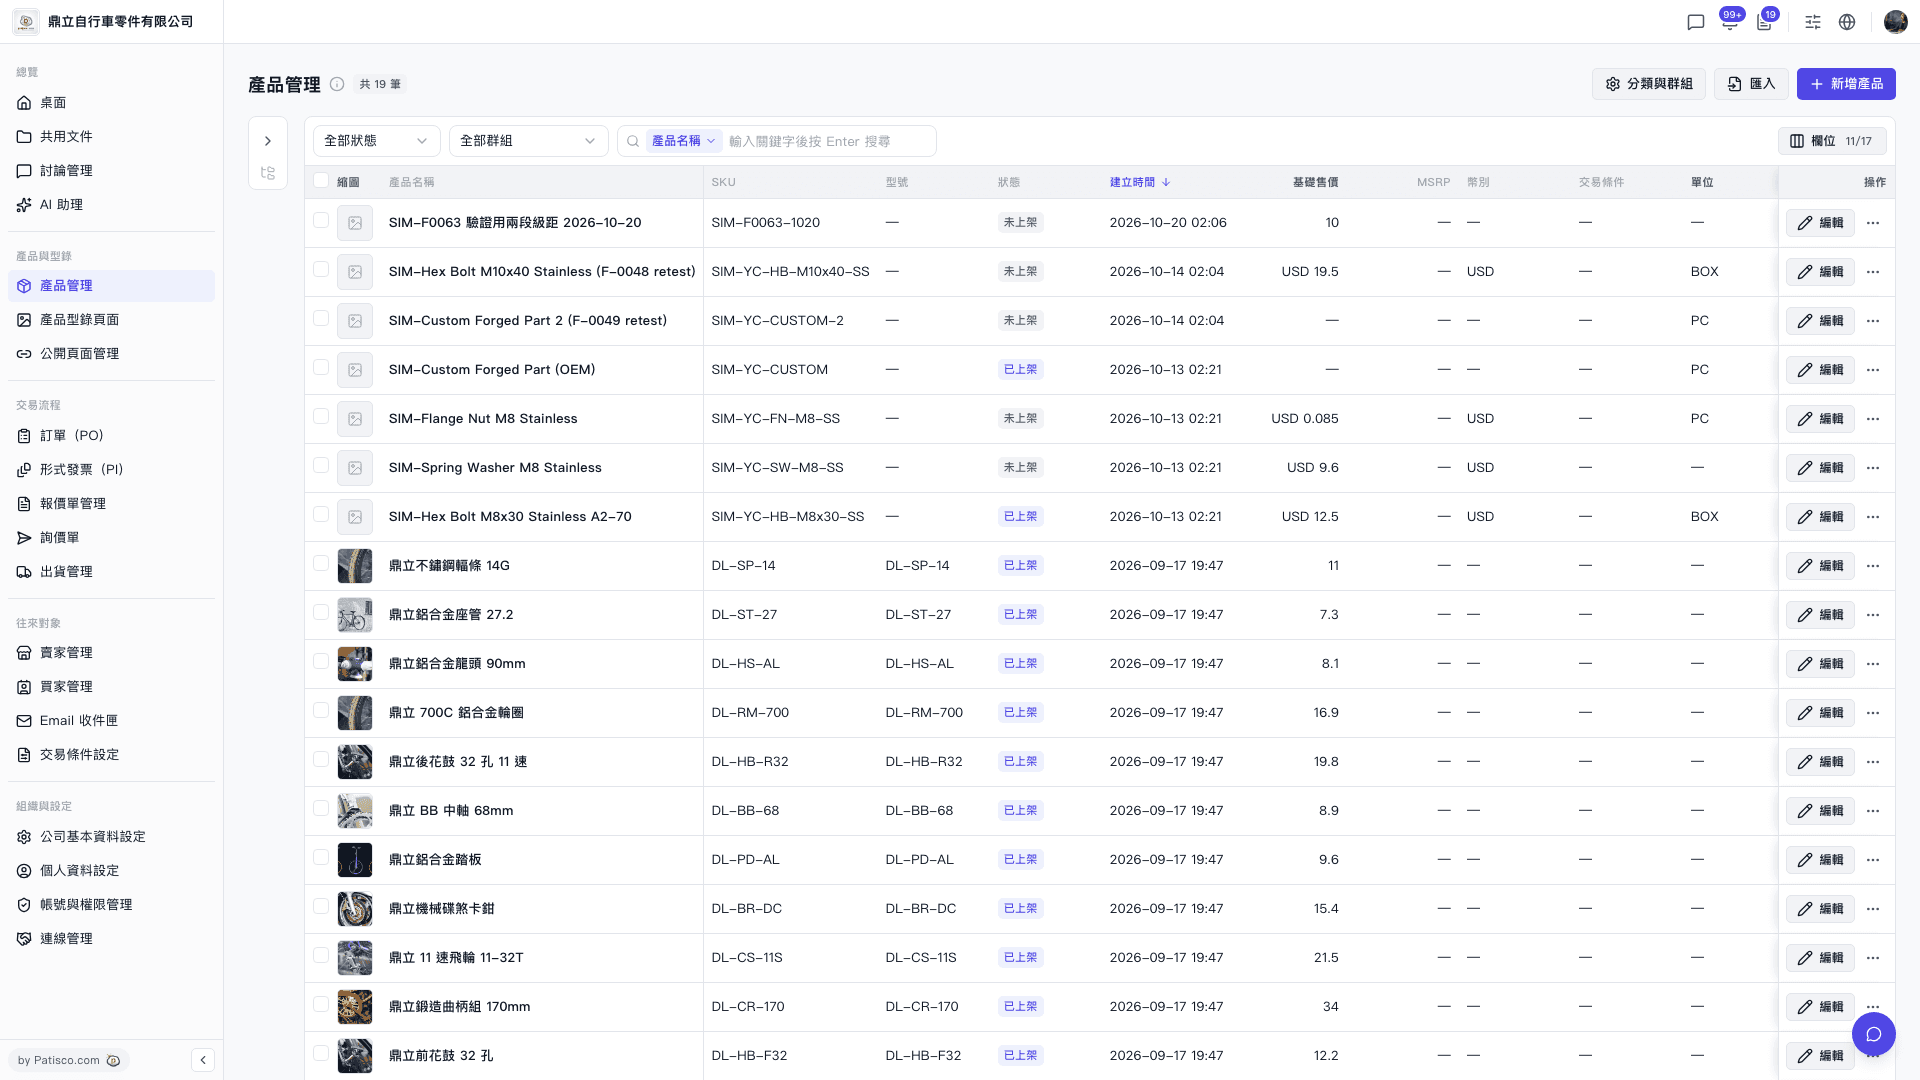Open more actions for SIM-Spring Washer M8 row
1920x1080 pixels.
pos(1873,468)
